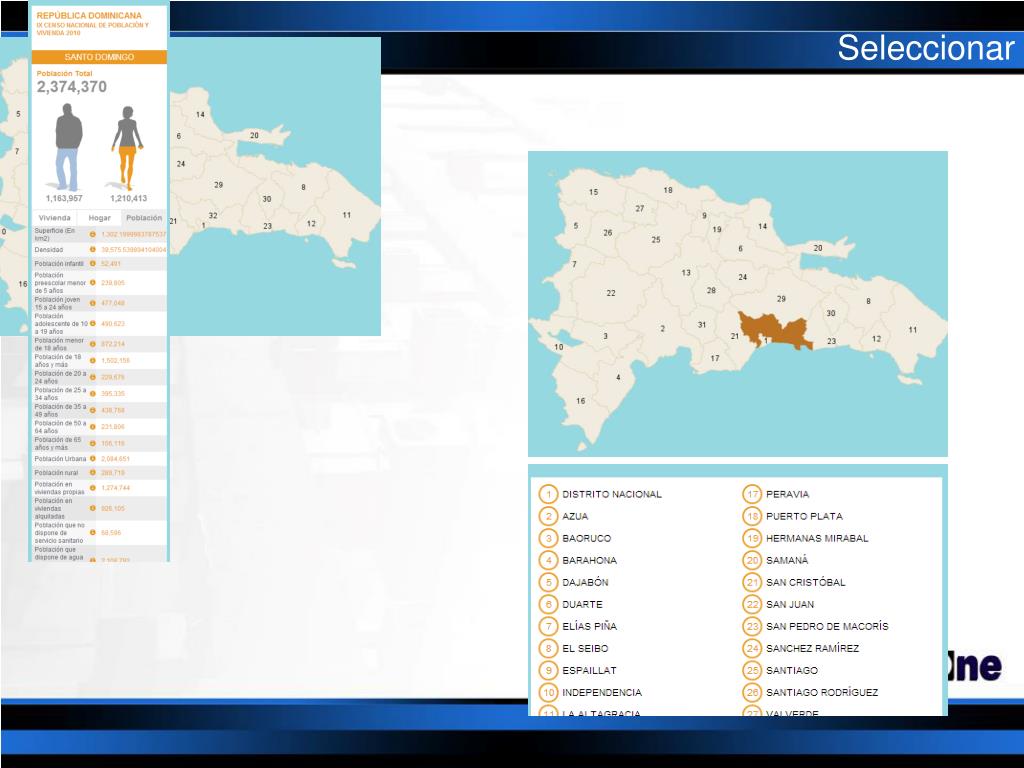Click province 18 on the large map
Viewport: 1024px width, 768px height.
tap(668, 190)
